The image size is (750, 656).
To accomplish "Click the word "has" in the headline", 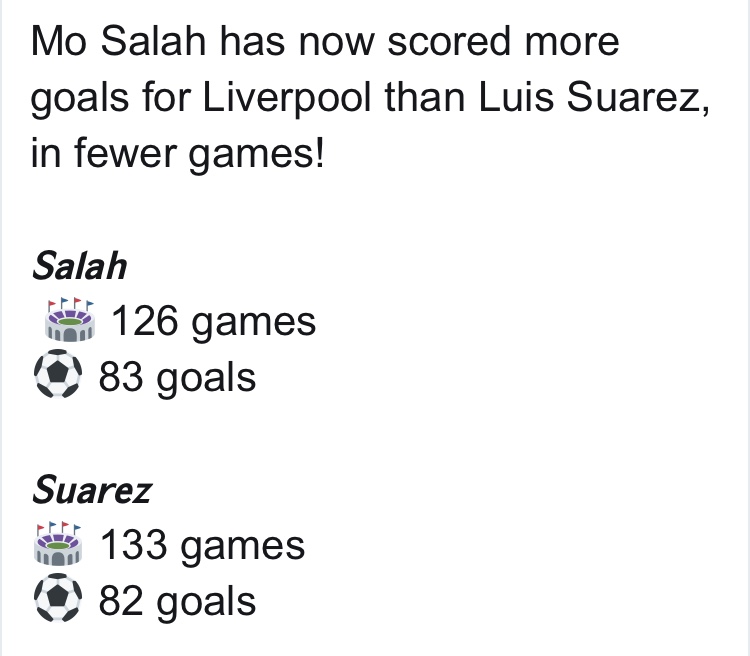I will tap(254, 43).
